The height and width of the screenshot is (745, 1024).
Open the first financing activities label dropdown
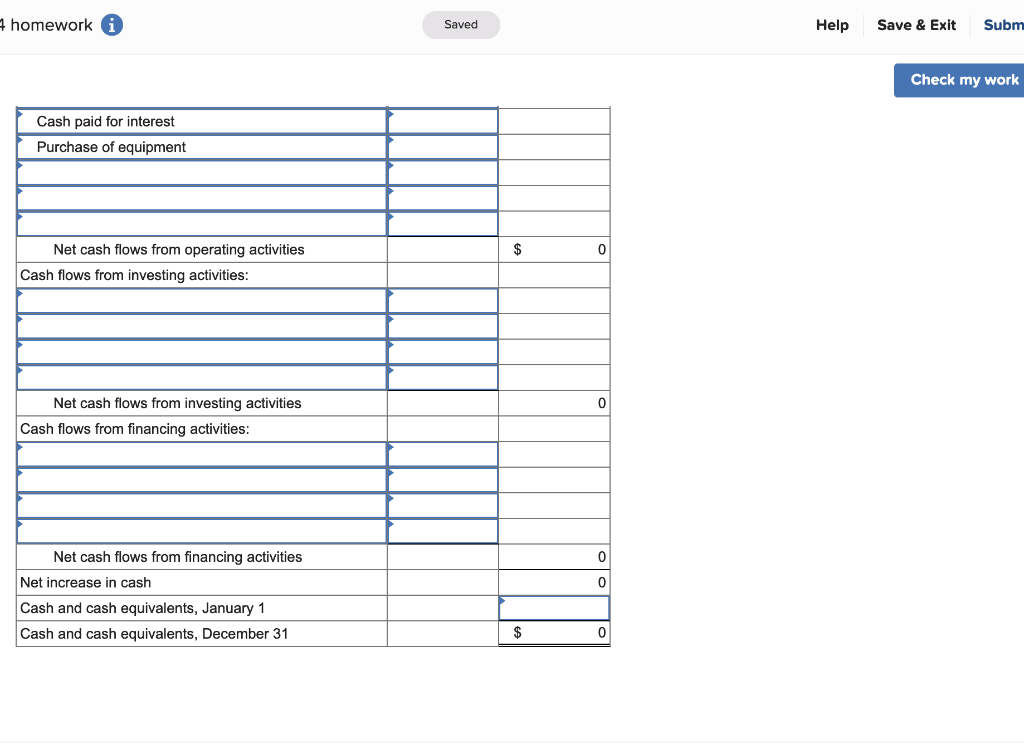tap(200, 454)
